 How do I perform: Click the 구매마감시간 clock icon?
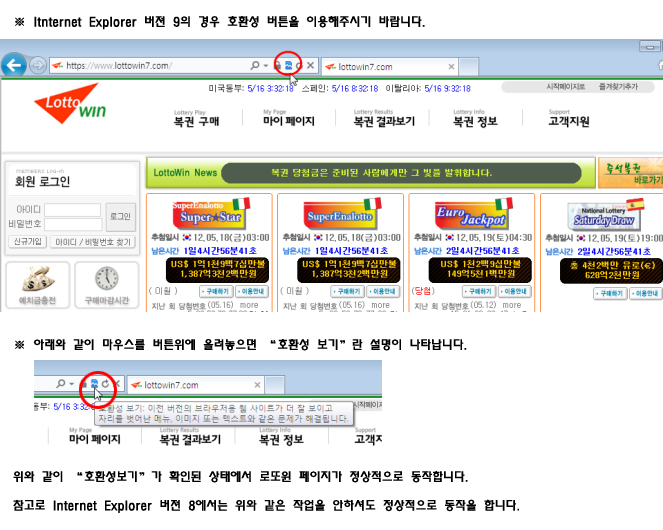coord(107,278)
